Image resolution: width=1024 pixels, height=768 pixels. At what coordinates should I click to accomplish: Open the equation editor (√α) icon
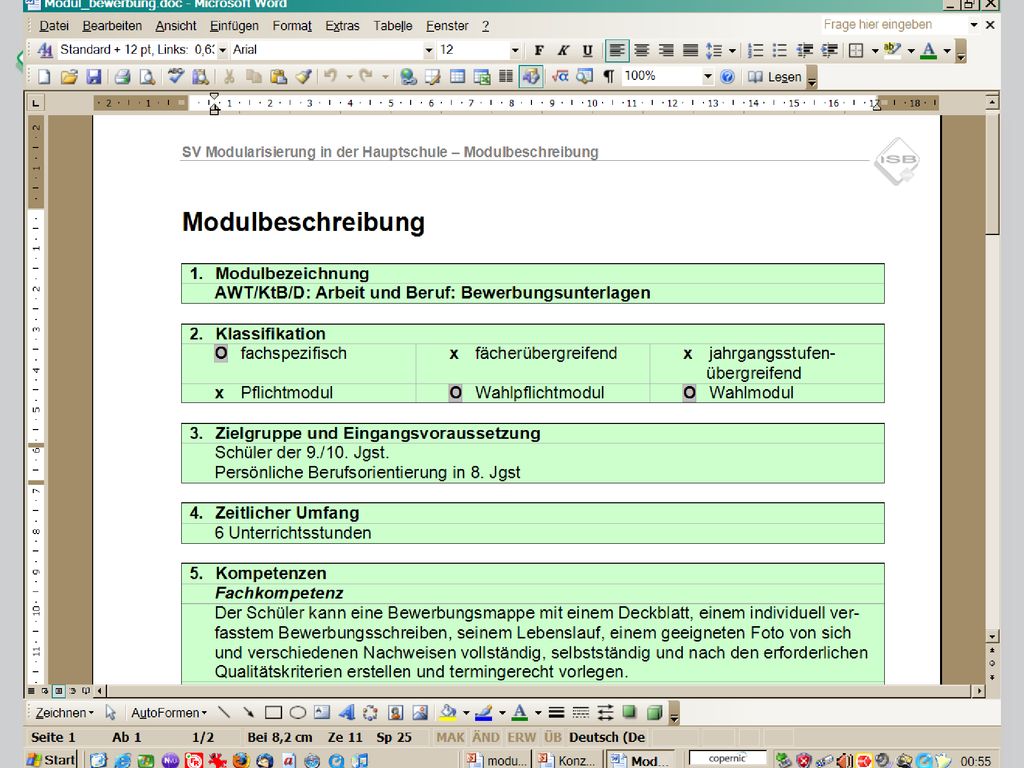(x=560, y=77)
